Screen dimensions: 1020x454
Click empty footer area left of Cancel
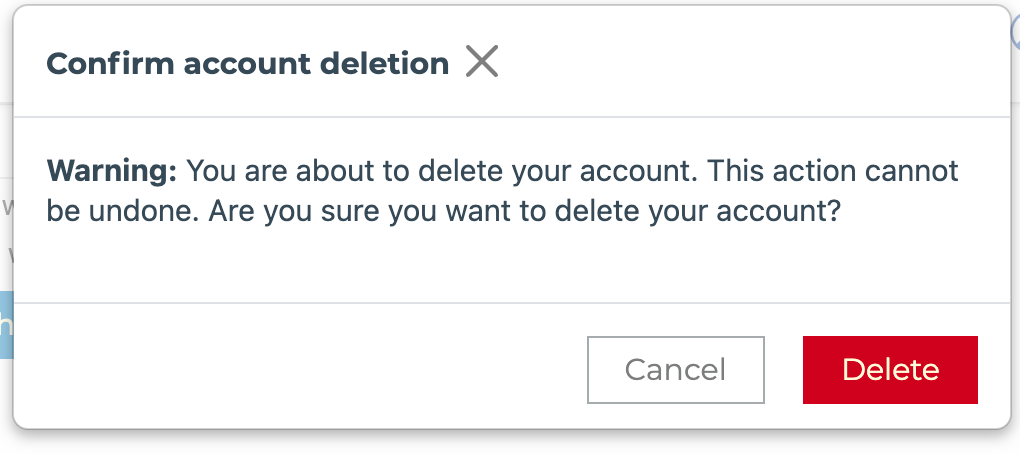tap(300, 370)
